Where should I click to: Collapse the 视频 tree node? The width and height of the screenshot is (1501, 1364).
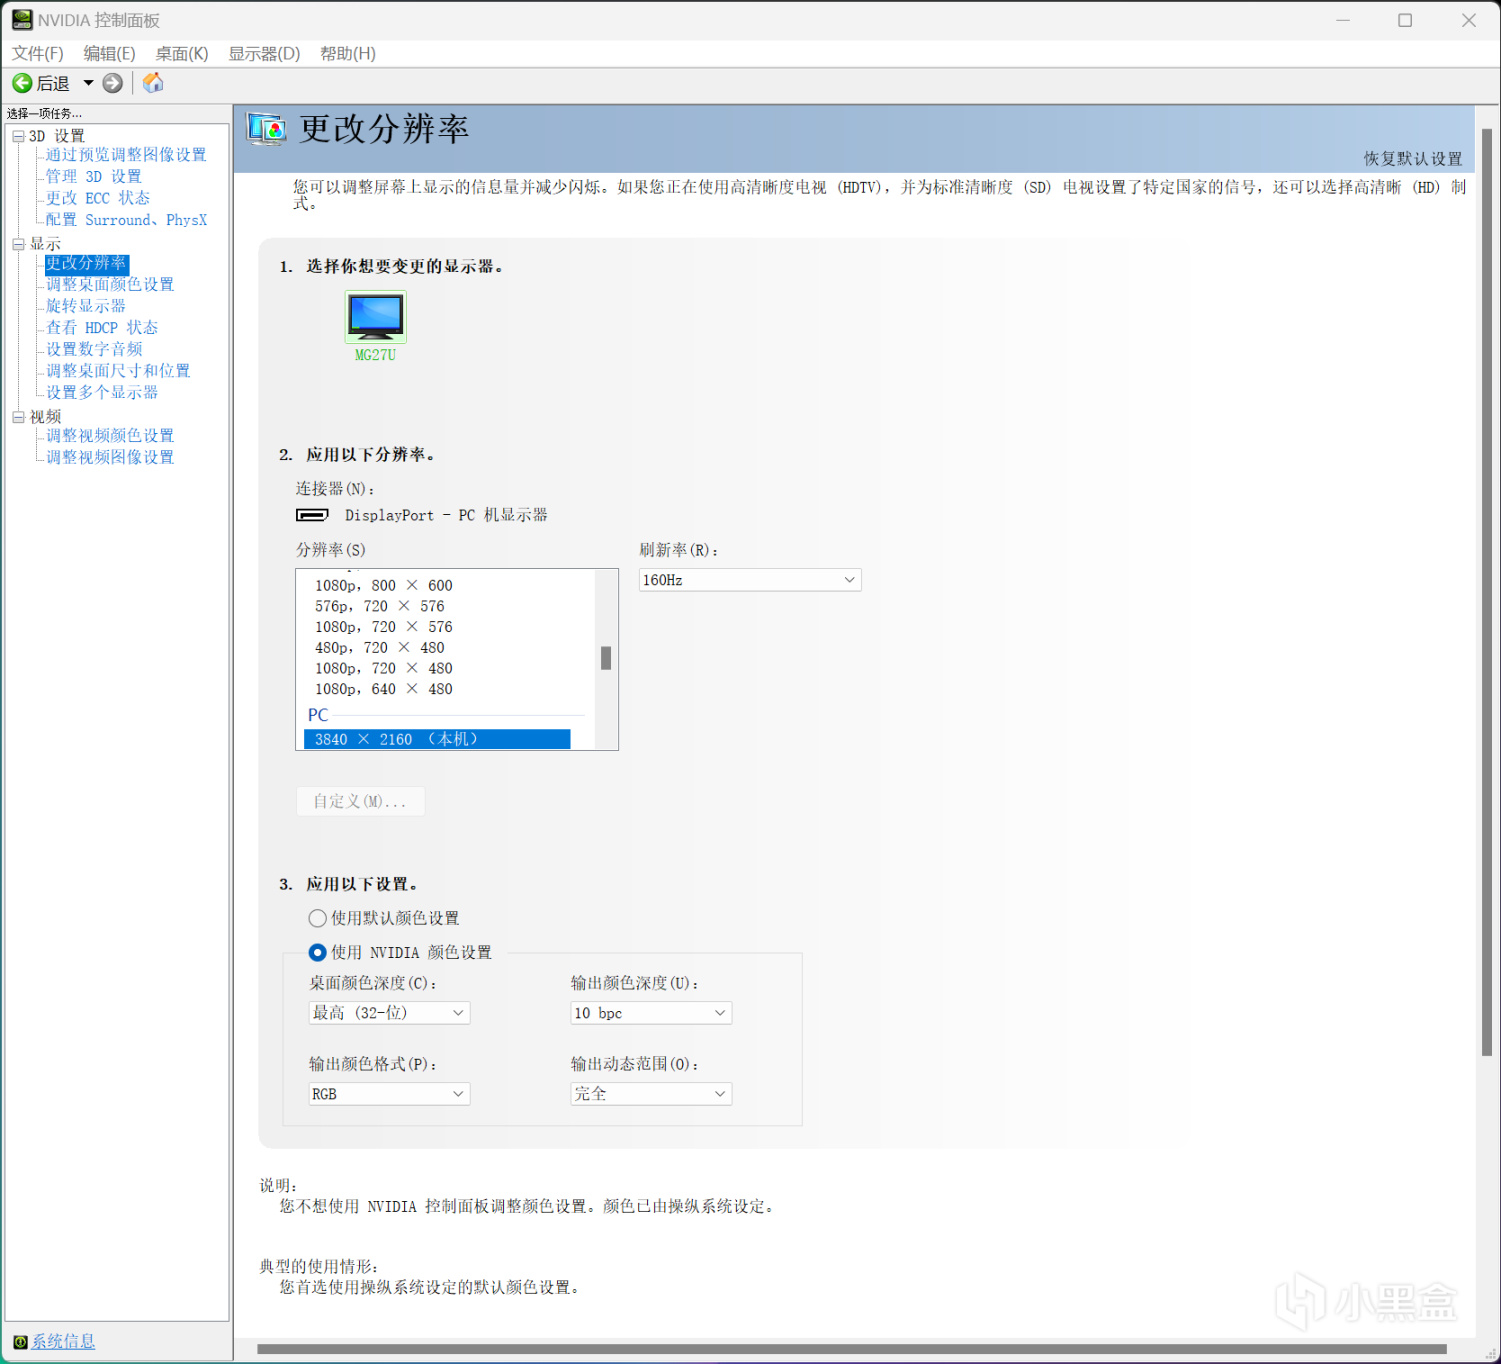coord(18,417)
